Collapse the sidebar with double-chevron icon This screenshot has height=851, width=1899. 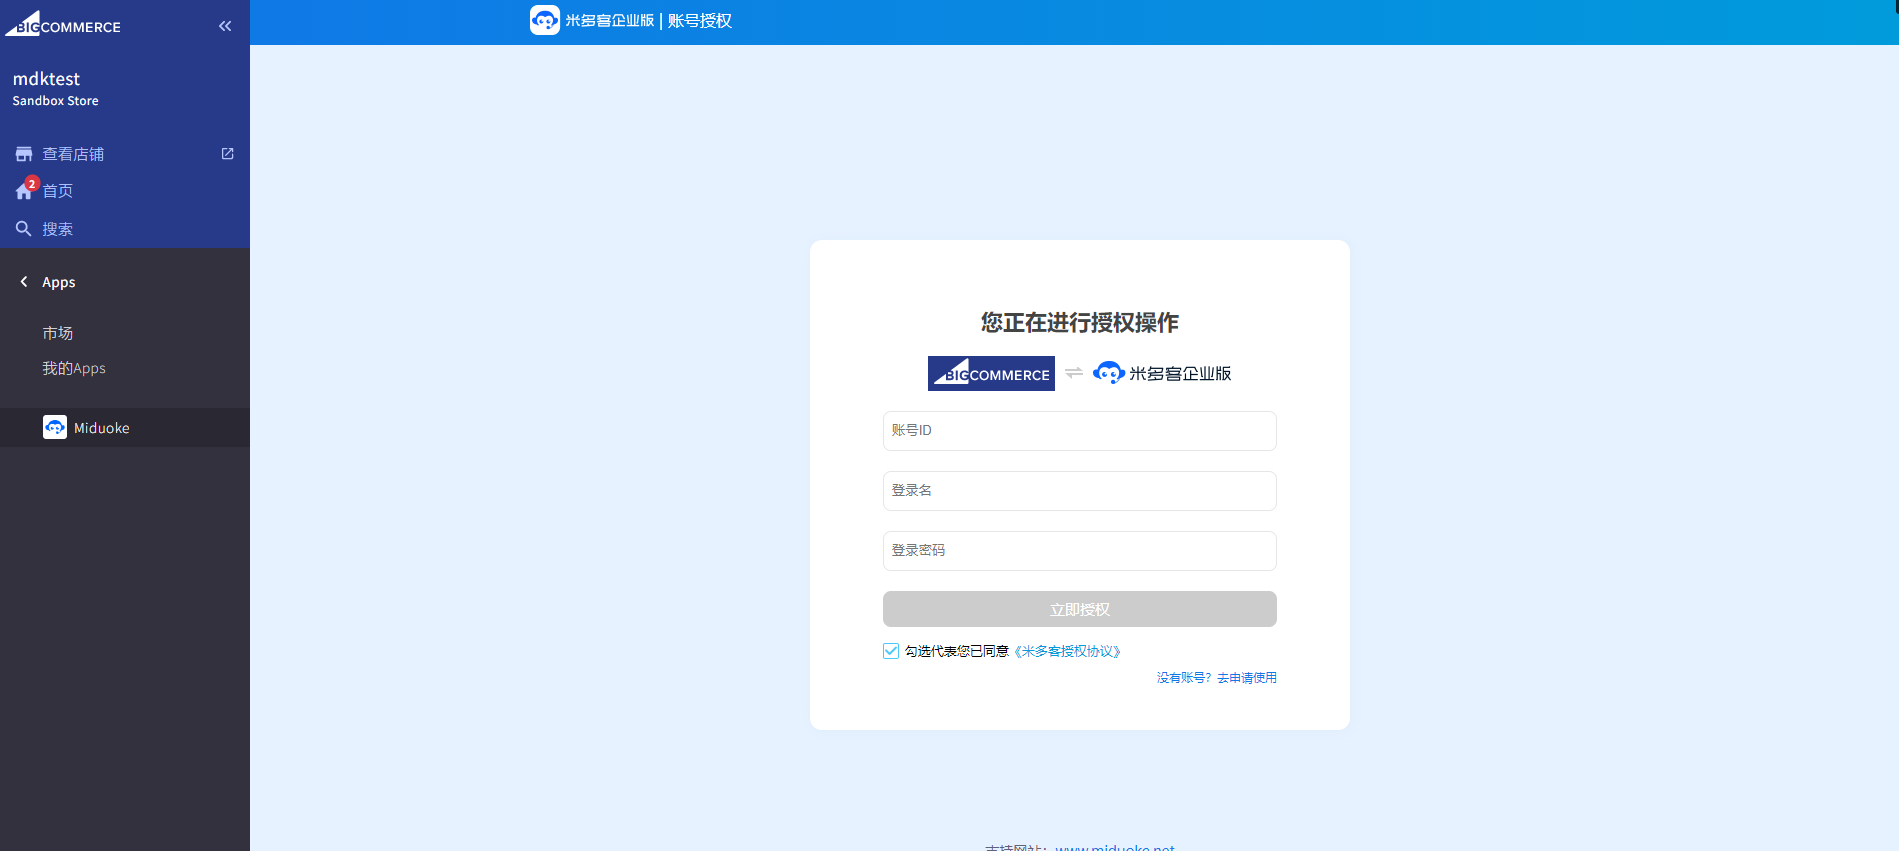225,26
